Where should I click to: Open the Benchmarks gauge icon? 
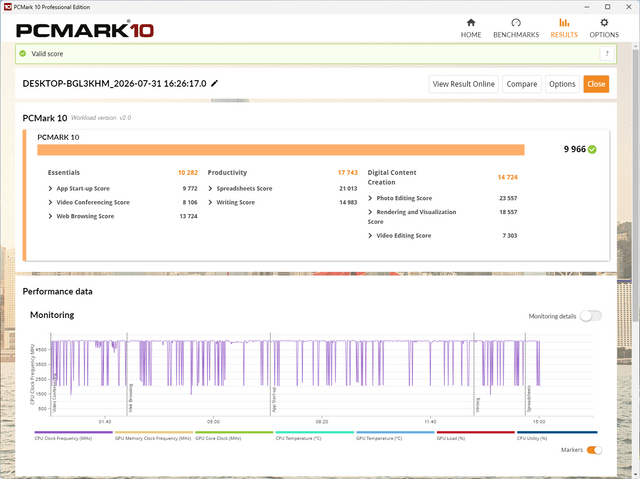pos(516,22)
